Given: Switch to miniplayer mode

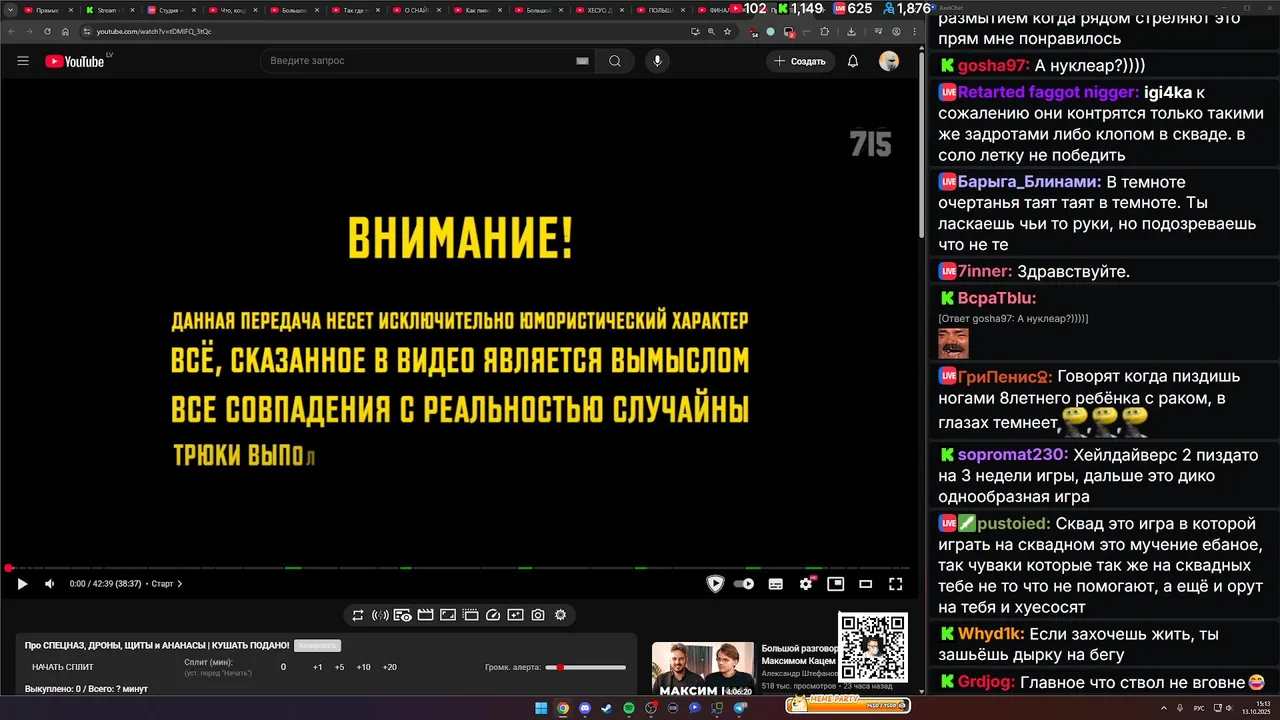Looking at the screenshot, I should click(x=835, y=584).
